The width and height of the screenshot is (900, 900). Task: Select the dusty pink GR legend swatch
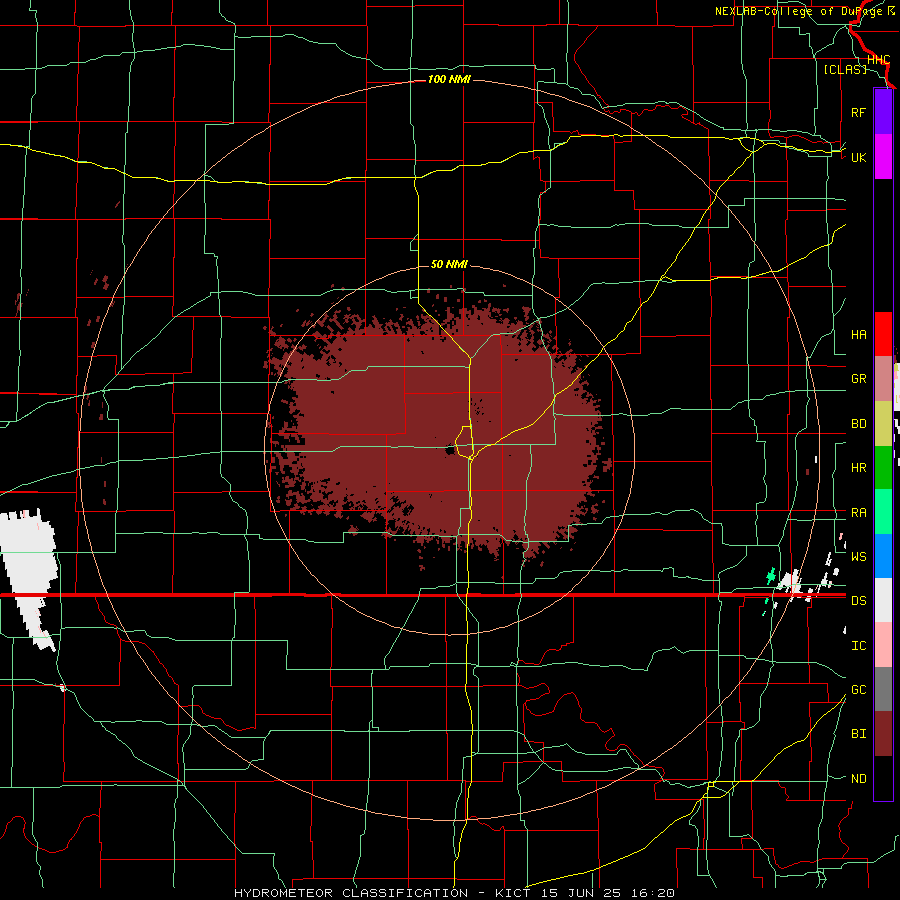[x=883, y=379]
